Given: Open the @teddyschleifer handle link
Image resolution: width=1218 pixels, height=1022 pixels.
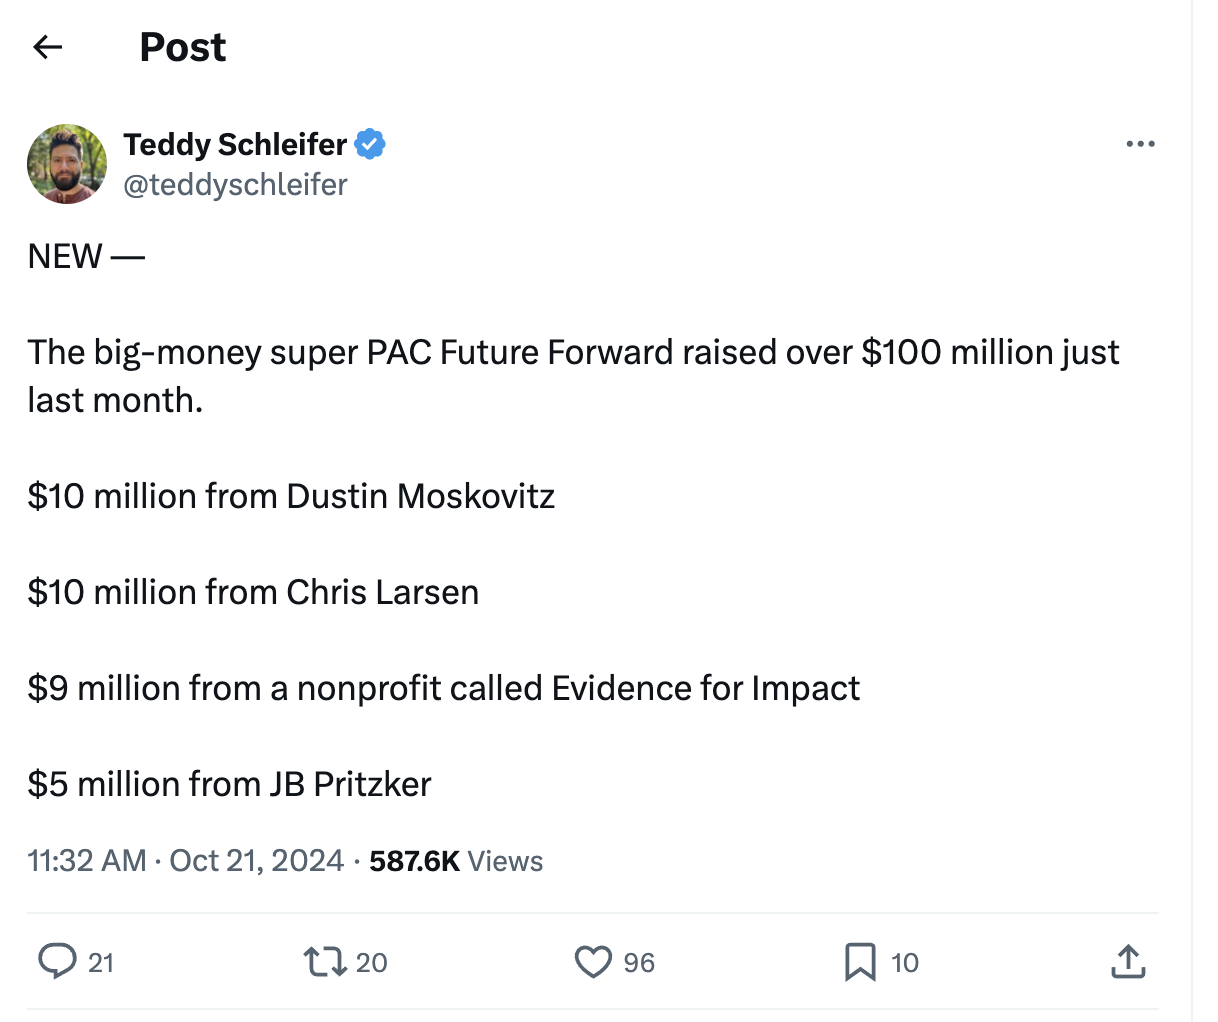Looking at the screenshot, I should [x=235, y=185].
